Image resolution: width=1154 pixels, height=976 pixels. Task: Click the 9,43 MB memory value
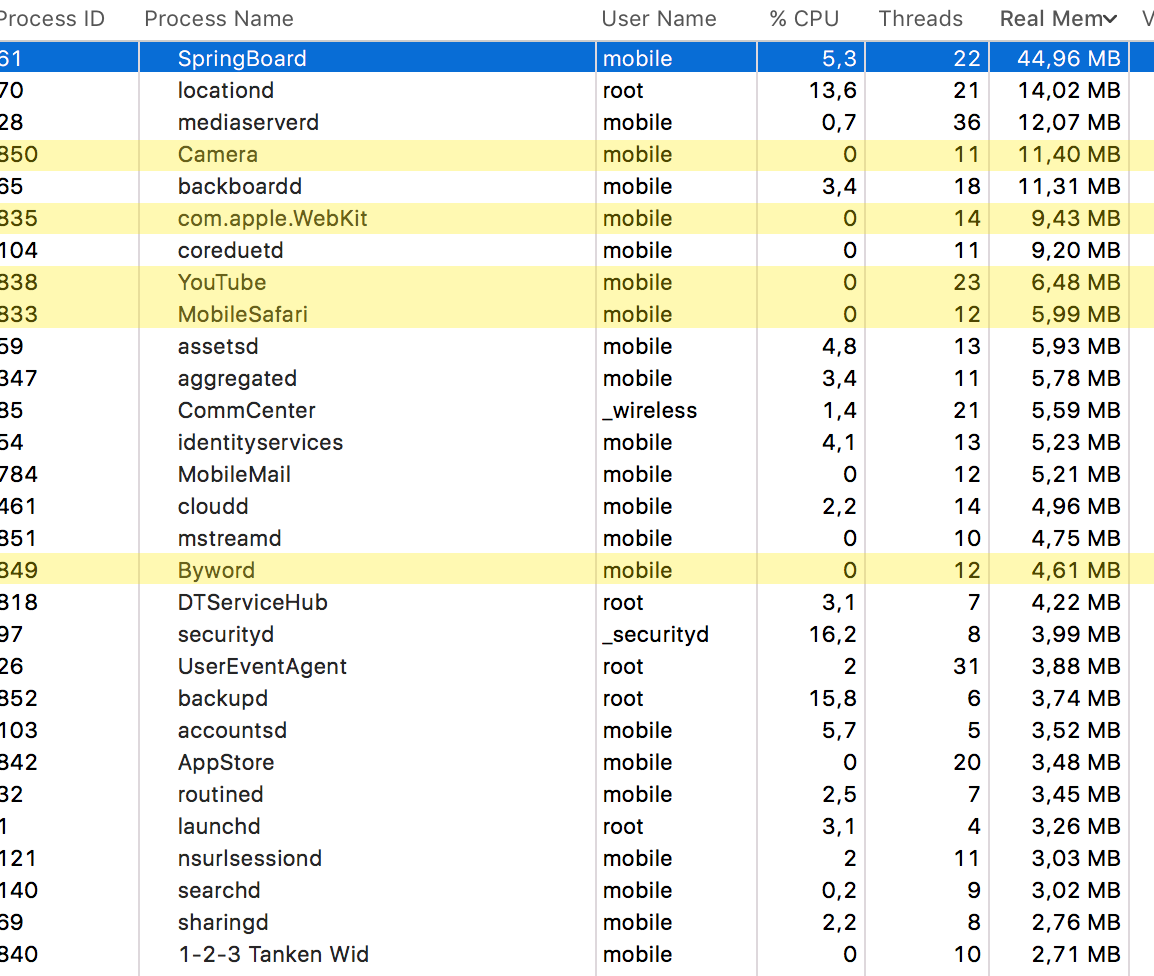[1075, 219]
